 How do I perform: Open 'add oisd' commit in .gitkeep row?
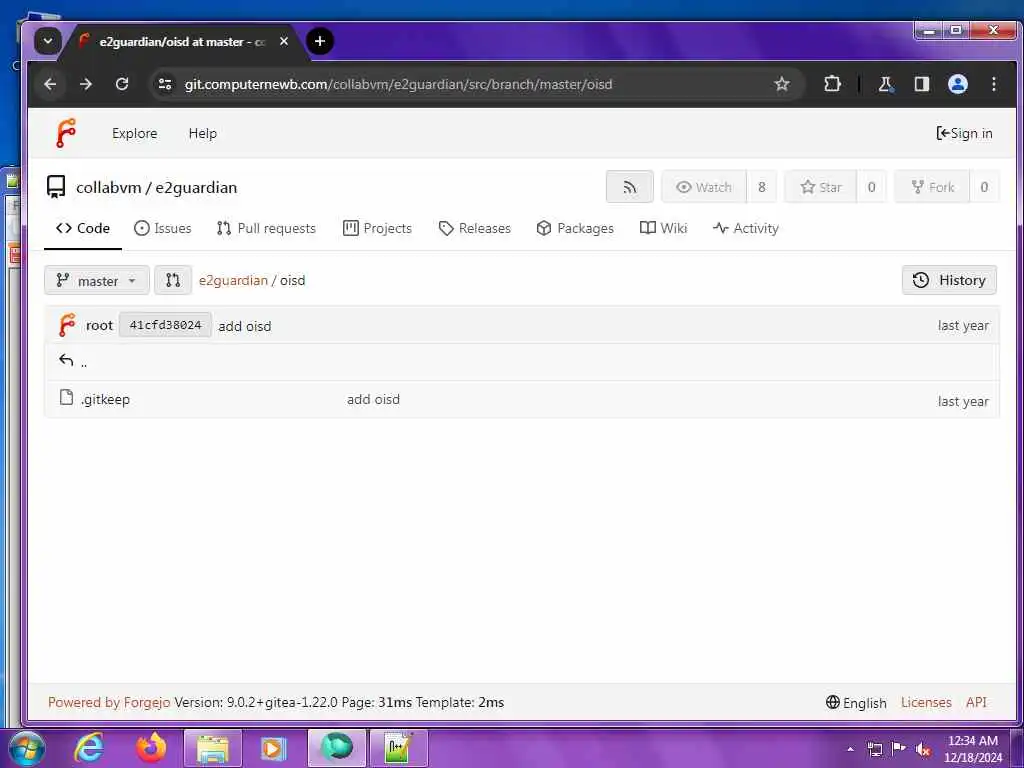(x=373, y=399)
